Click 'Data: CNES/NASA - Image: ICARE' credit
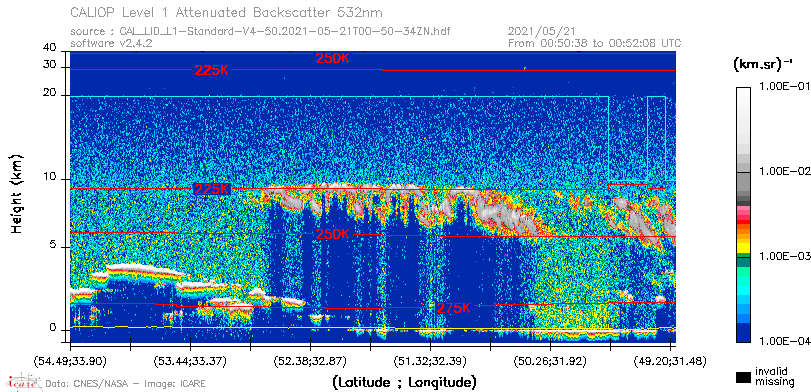This screenshot has height=392, width=811. click(126, 384)
